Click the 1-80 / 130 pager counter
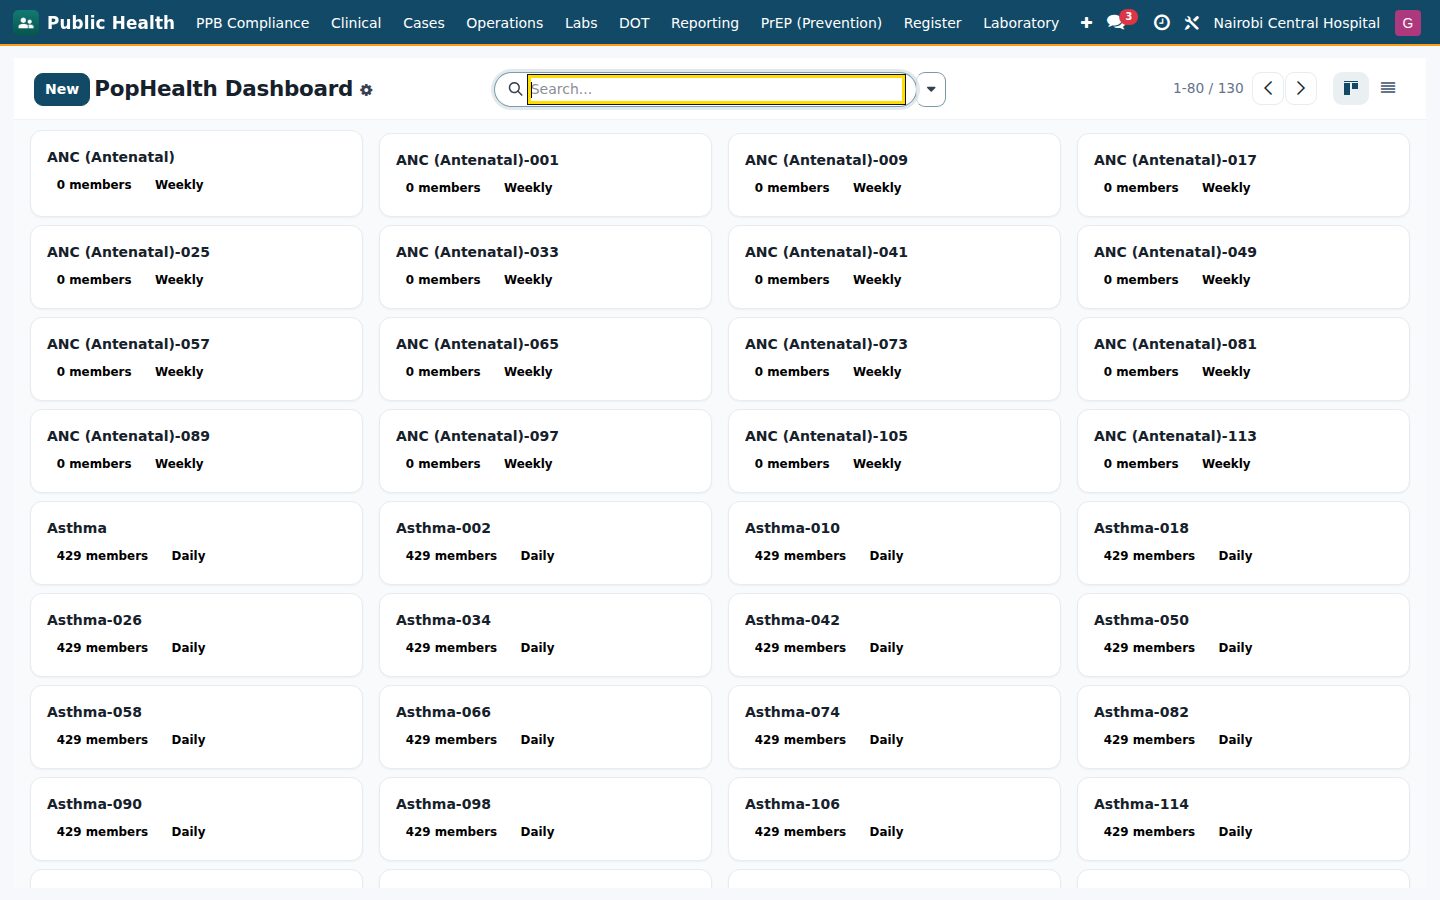The width and height of the screenshot is (1440, 900). tap(1208, 88)
